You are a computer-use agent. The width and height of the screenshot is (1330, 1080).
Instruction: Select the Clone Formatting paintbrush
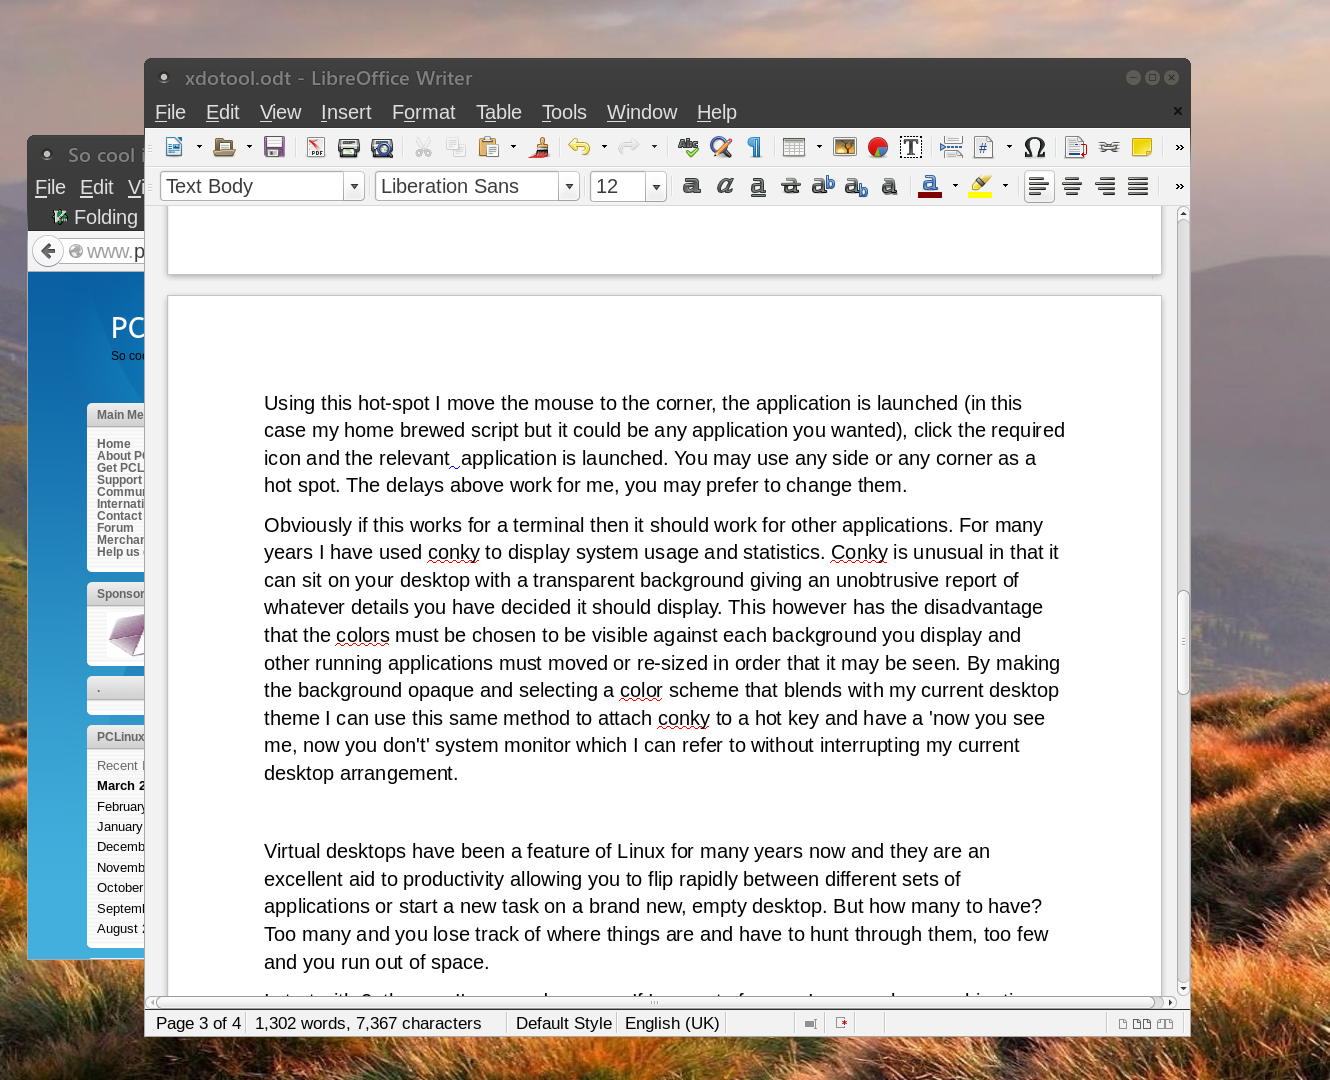coord(539,147)
